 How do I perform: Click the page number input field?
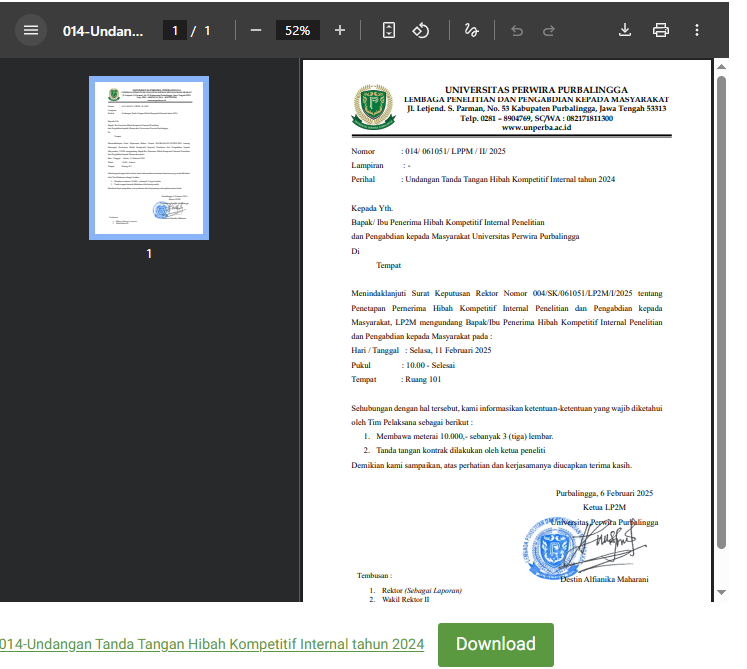(x=175, y=30)
